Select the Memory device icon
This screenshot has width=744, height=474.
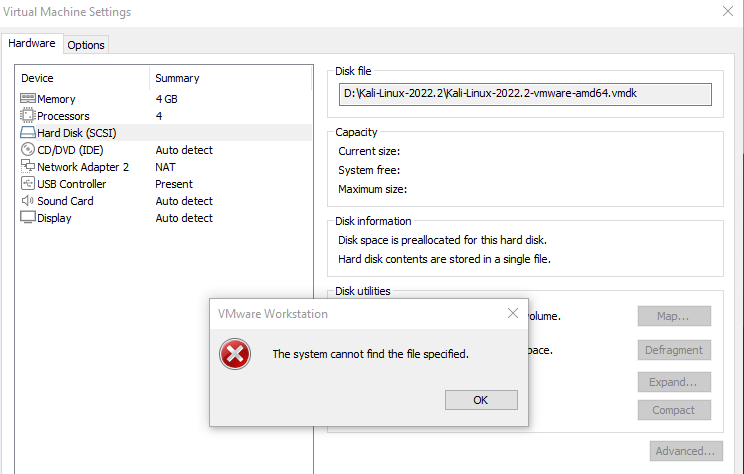(28, 98)
